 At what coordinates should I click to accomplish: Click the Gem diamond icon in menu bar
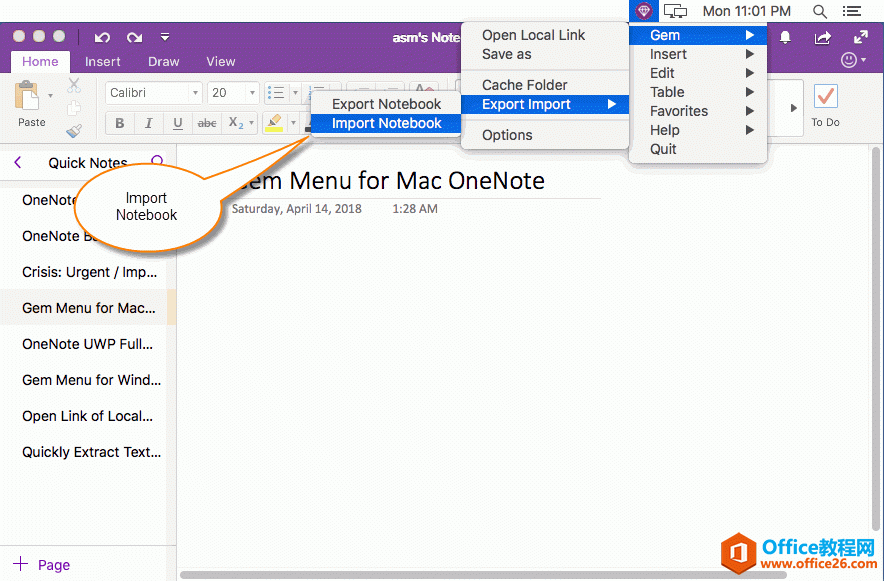click(644, 11)
